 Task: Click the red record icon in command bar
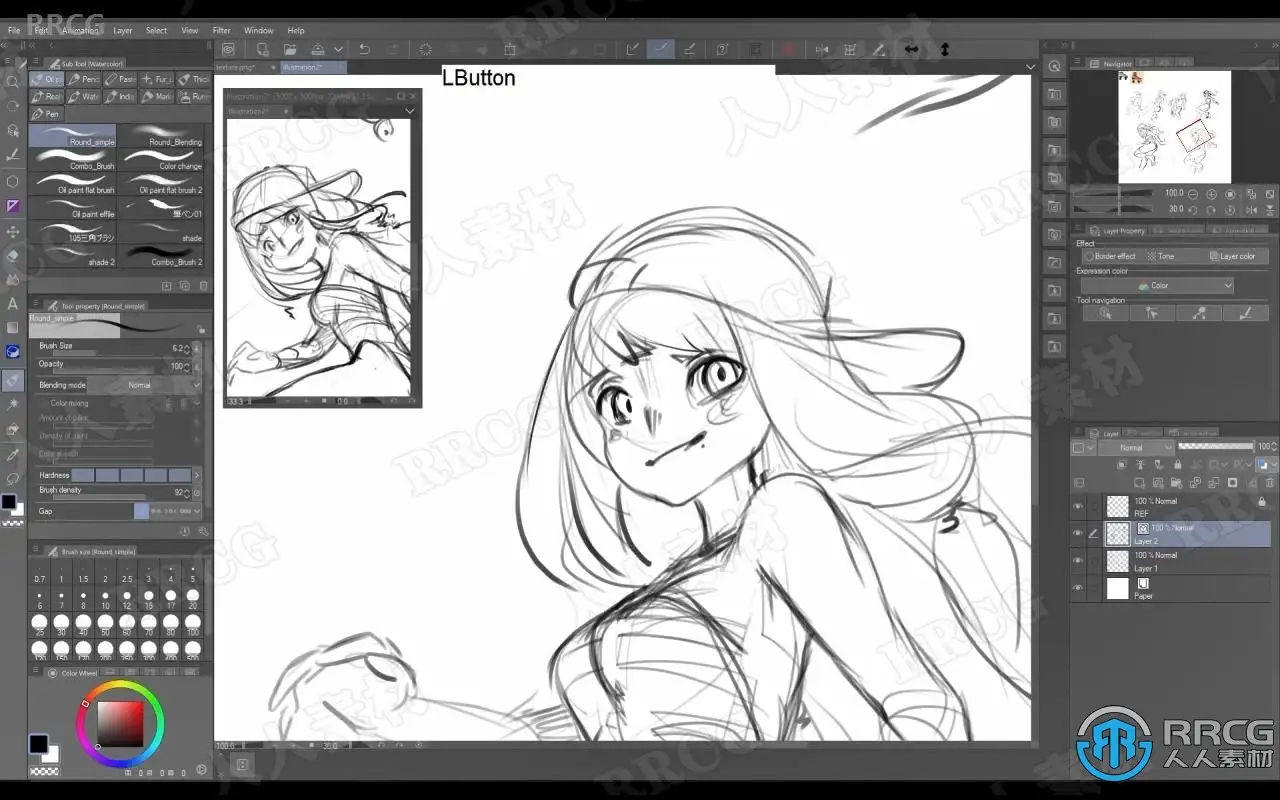click(789, 49)
